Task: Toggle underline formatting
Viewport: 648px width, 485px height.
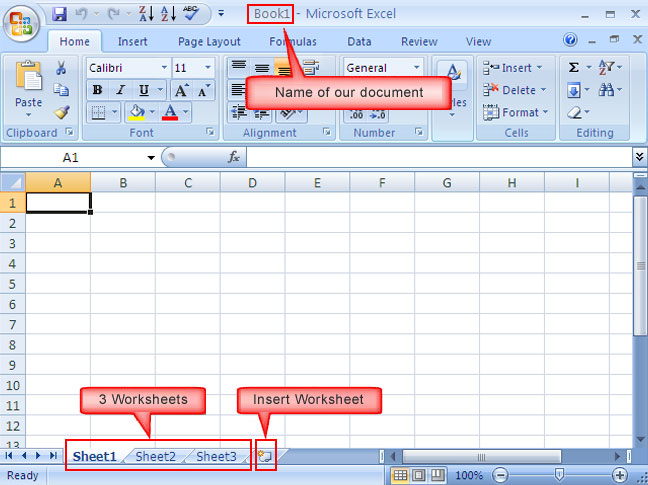Action: (x=144, y=90)
